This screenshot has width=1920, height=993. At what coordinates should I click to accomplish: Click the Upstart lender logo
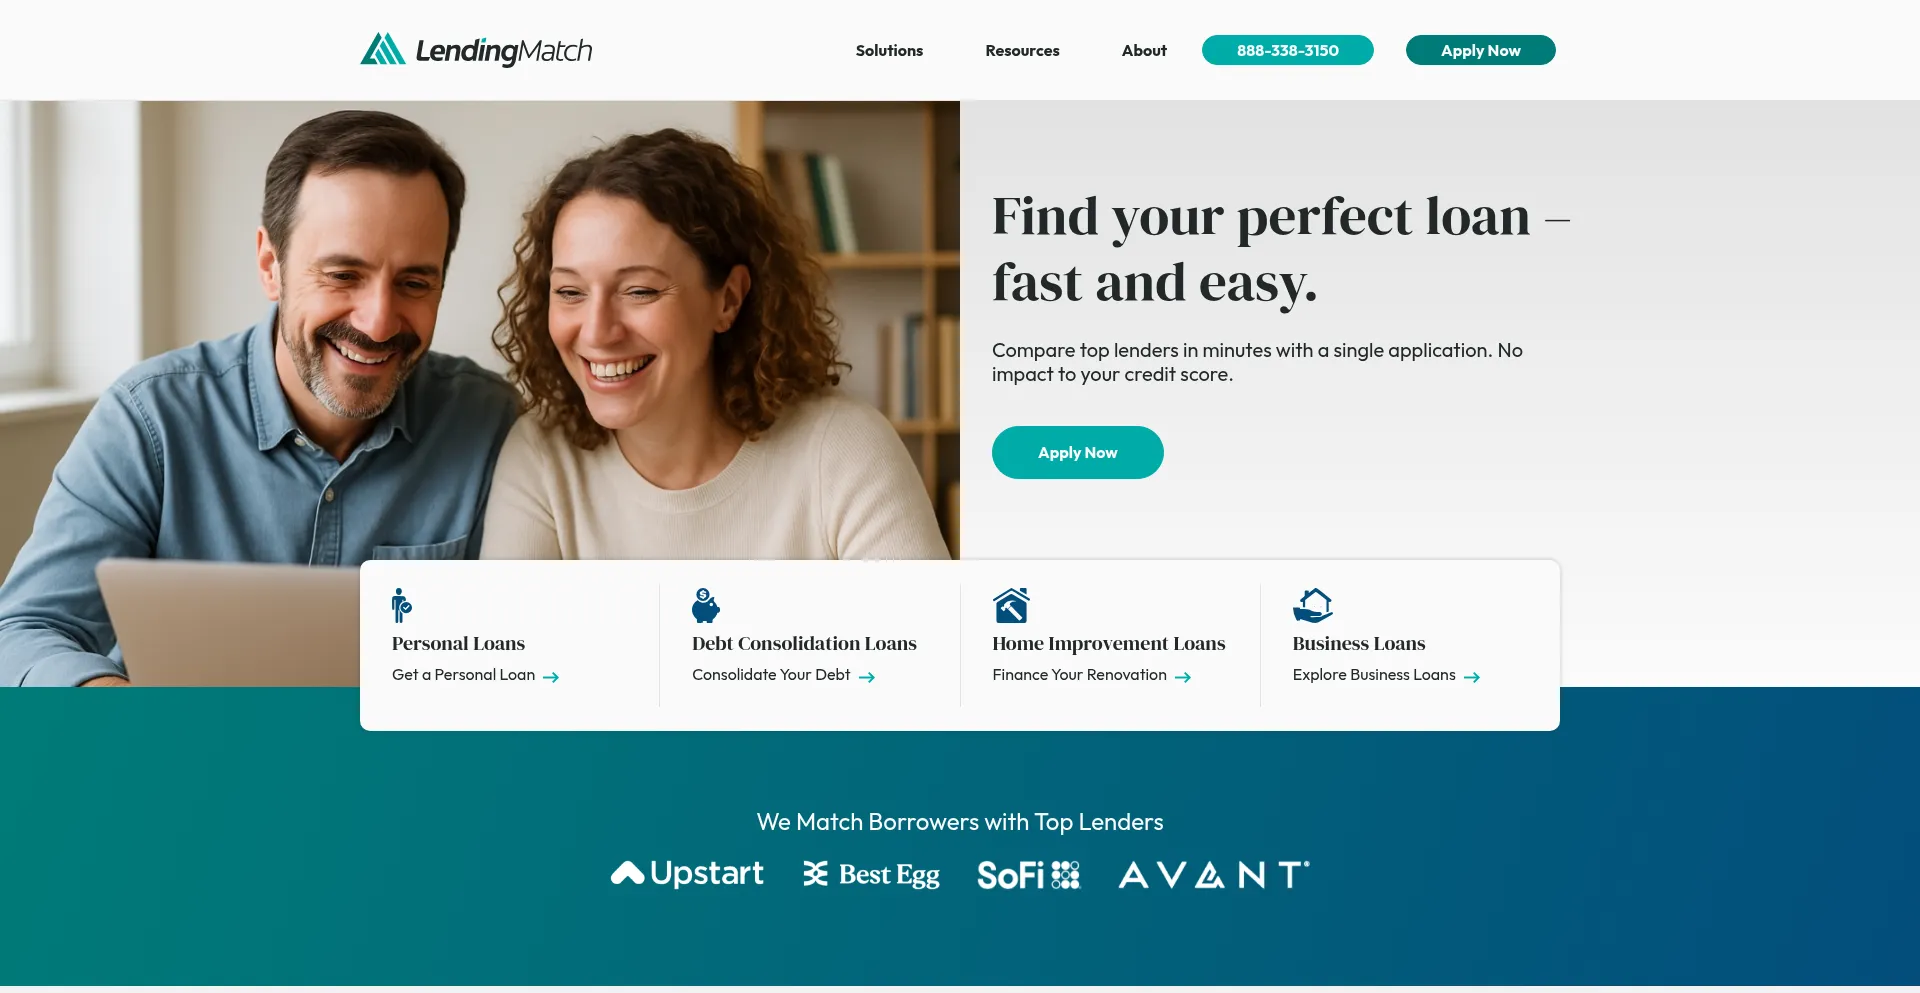point(687,874)
